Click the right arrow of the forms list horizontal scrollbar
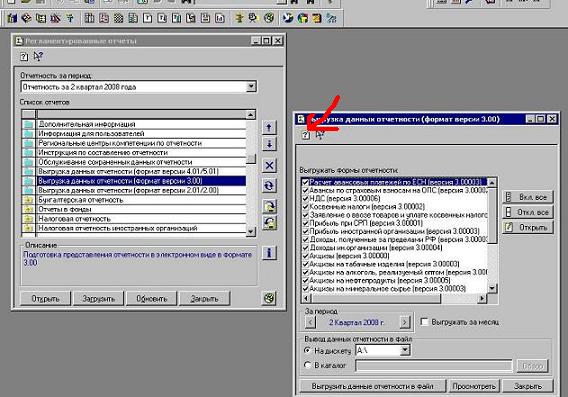 click(482, 298)
